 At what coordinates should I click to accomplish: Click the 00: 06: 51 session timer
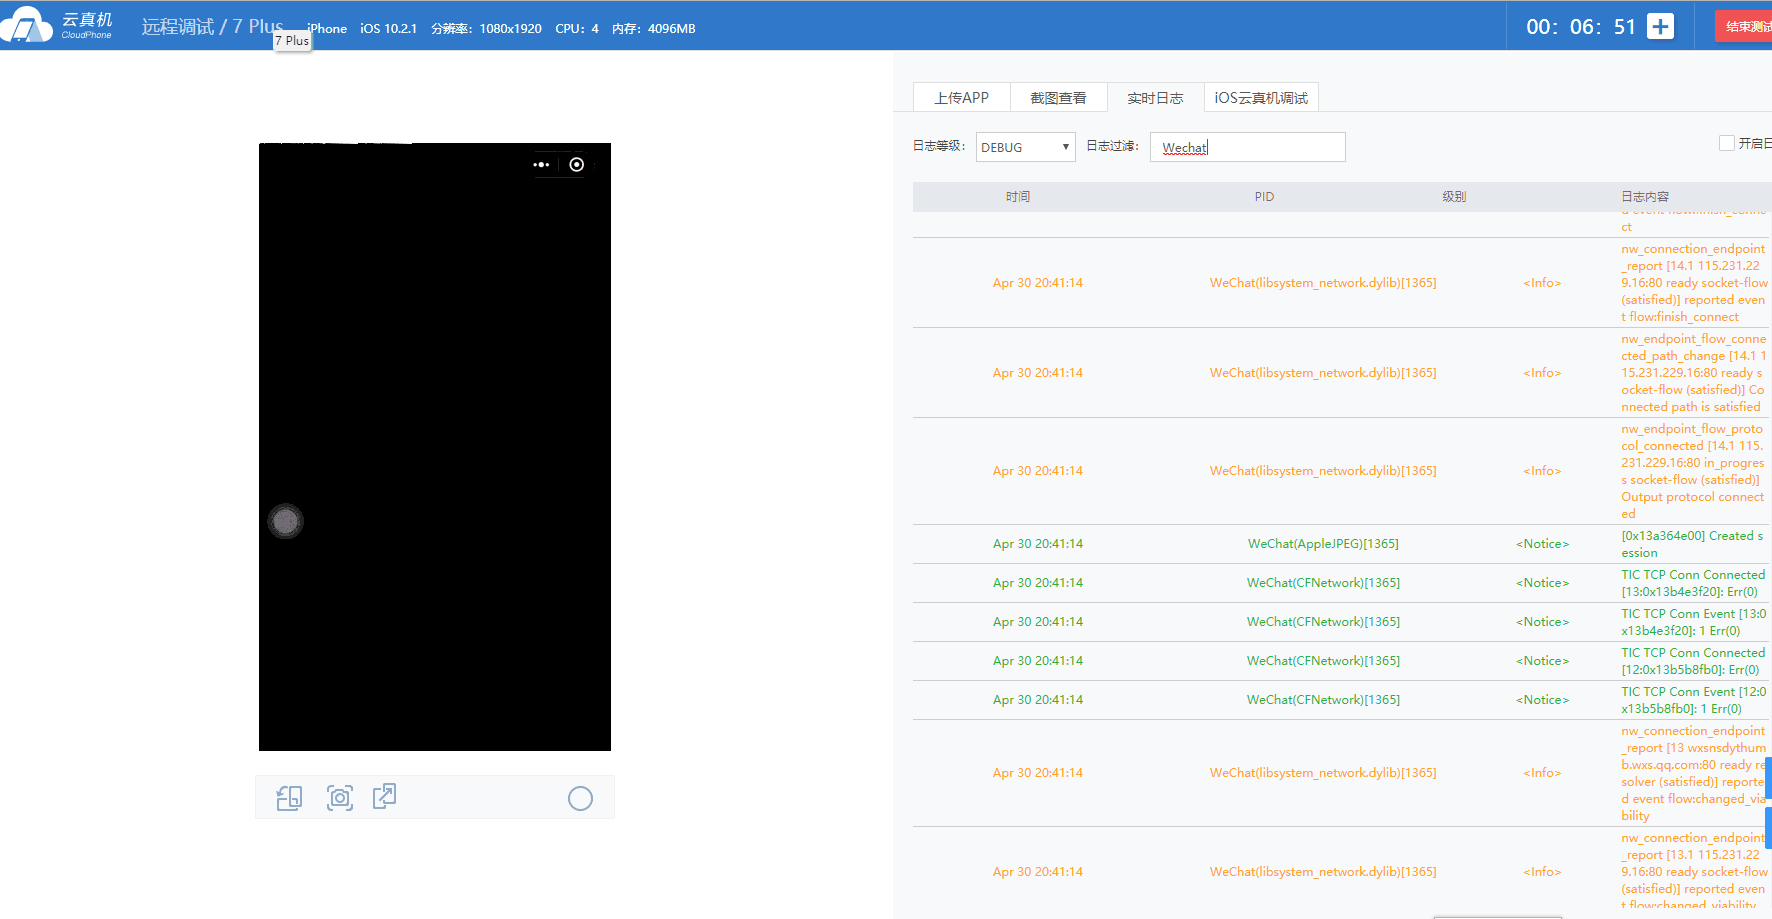pos(1581,27)
